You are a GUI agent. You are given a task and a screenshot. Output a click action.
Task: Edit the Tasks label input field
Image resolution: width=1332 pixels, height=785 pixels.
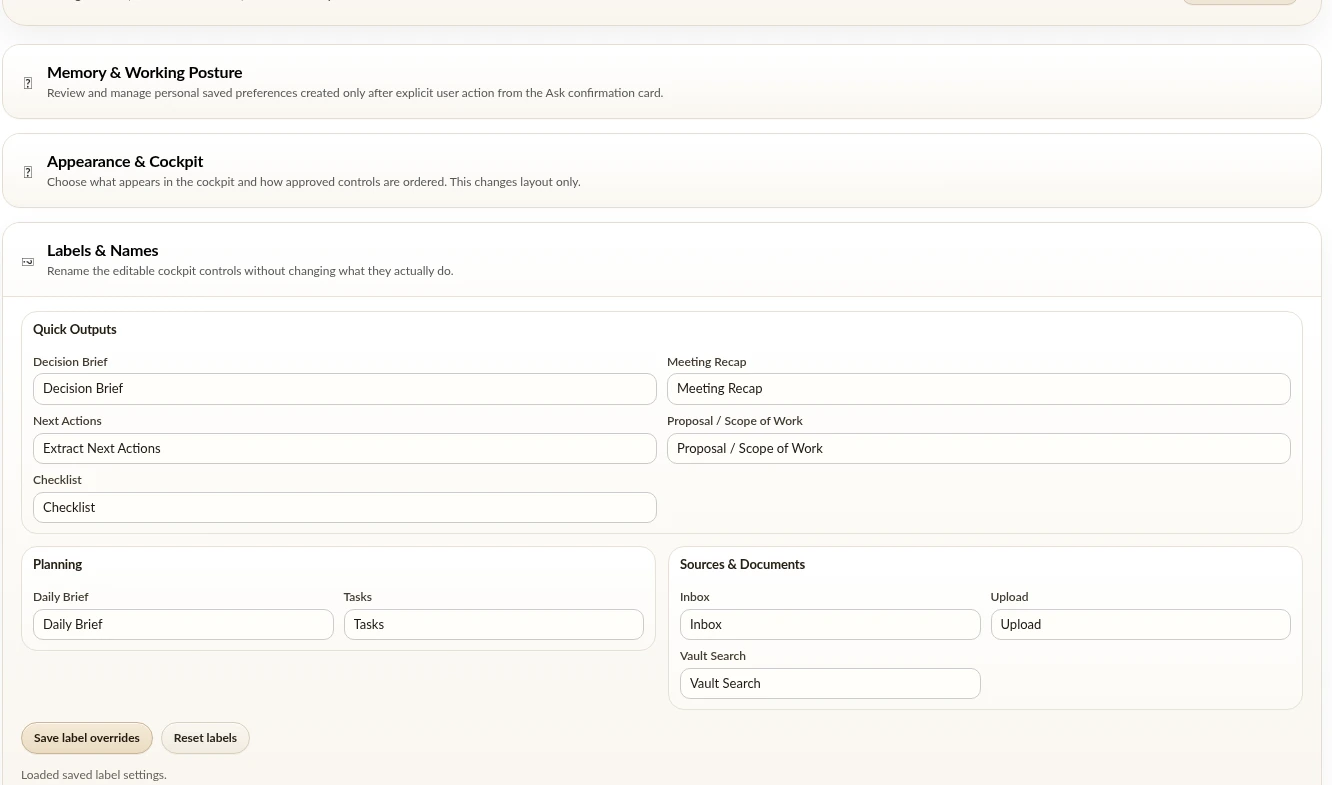(x=494, y=625)
